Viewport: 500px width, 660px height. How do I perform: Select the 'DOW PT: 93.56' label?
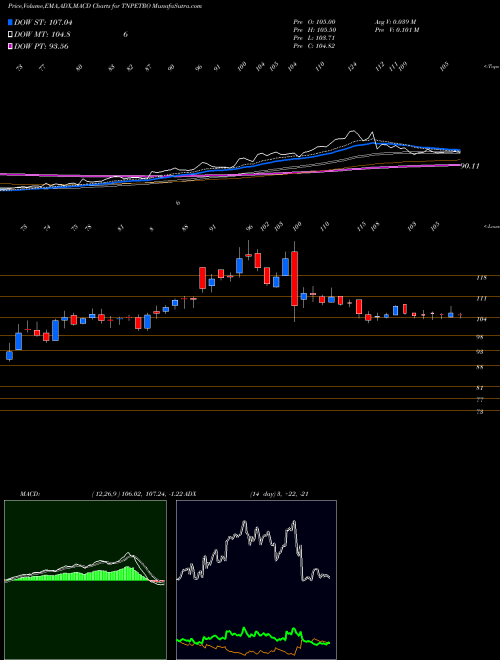click(x=41, y=46)
